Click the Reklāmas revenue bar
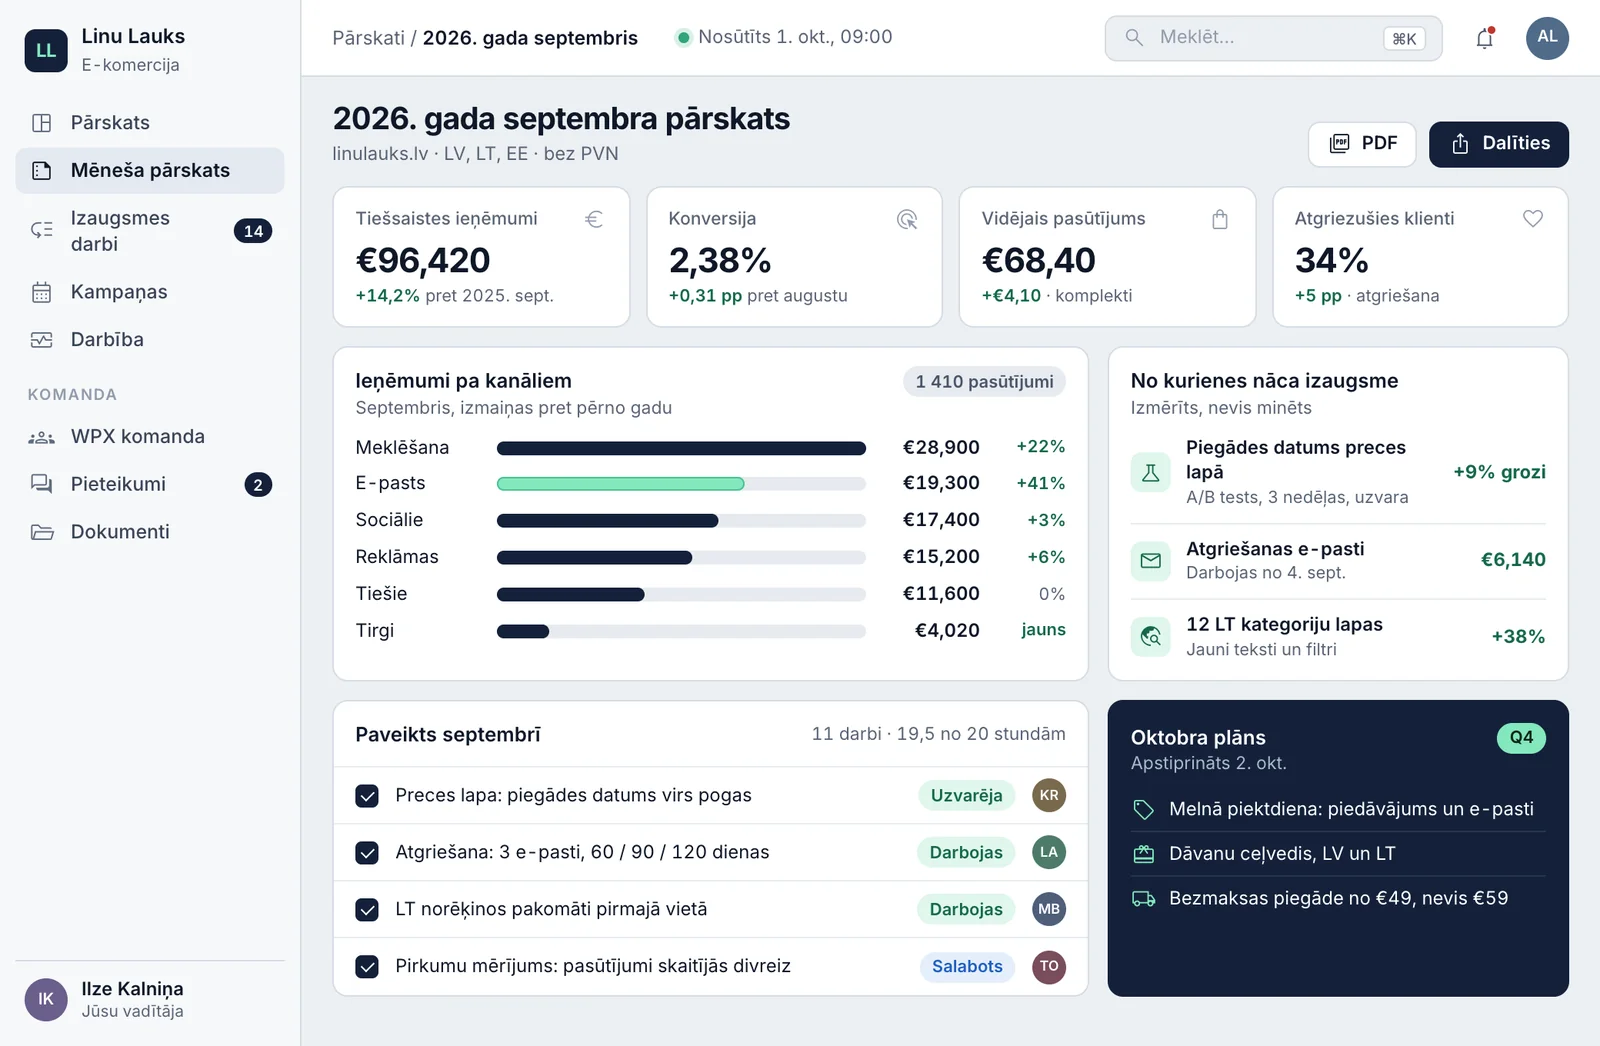Viewport: 1600px width, 1046px height. [x=594, y=558]
